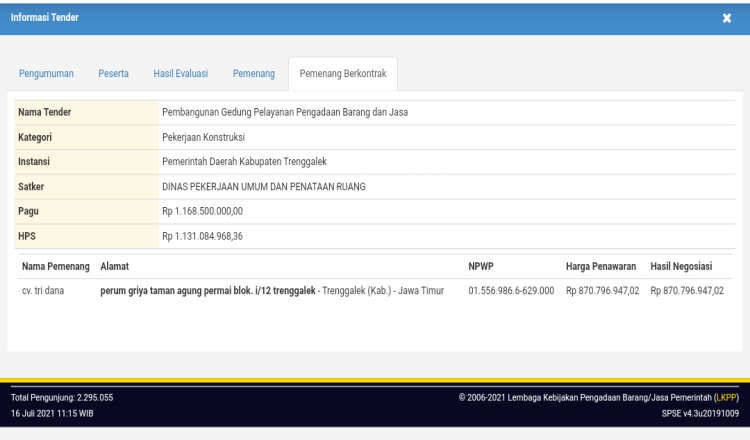
Task: Click the NPWP number 01.556.986.6-629.000
Action: [x=511, y=291]
